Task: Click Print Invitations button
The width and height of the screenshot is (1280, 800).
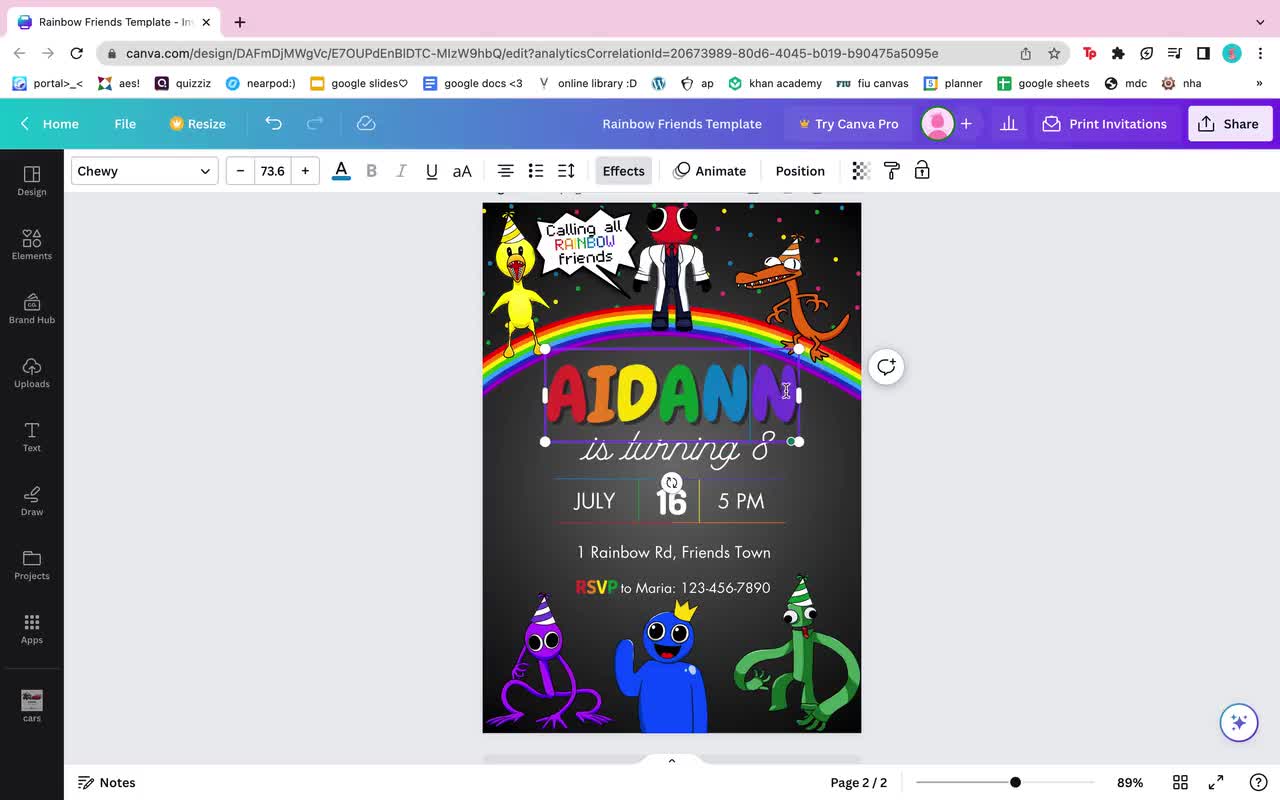Action: tap(1105, 123)
